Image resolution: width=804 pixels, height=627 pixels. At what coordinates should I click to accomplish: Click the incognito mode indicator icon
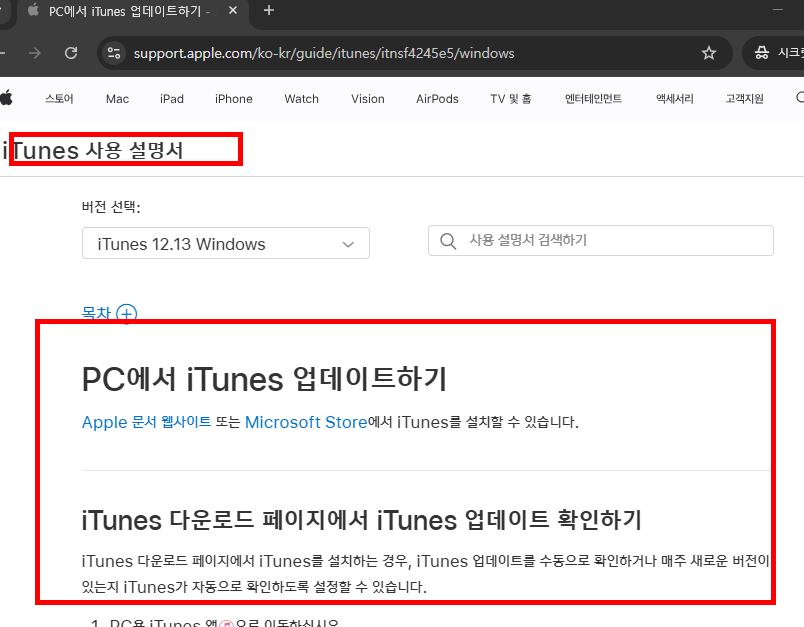[762, 52]
